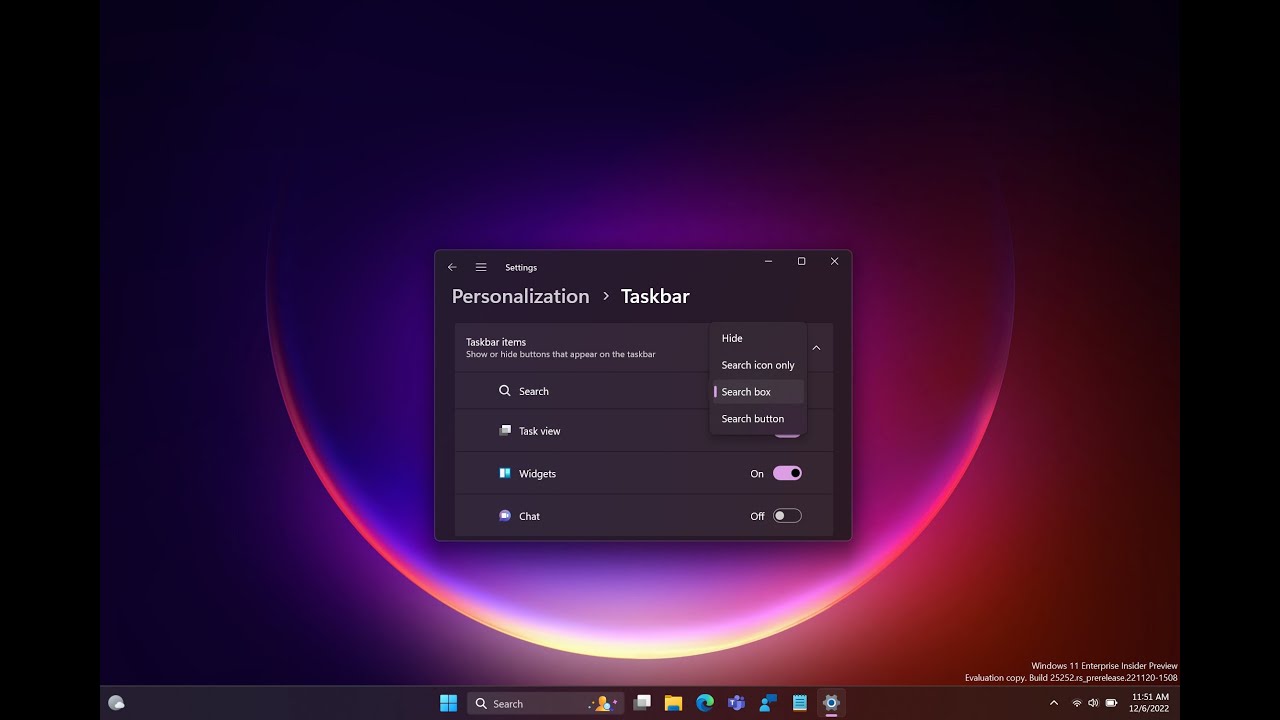Open the Windows Start button
Image resolution: width=1280 pixels, height=720 pixels.
pyautogui.click(x=449, y=703)
